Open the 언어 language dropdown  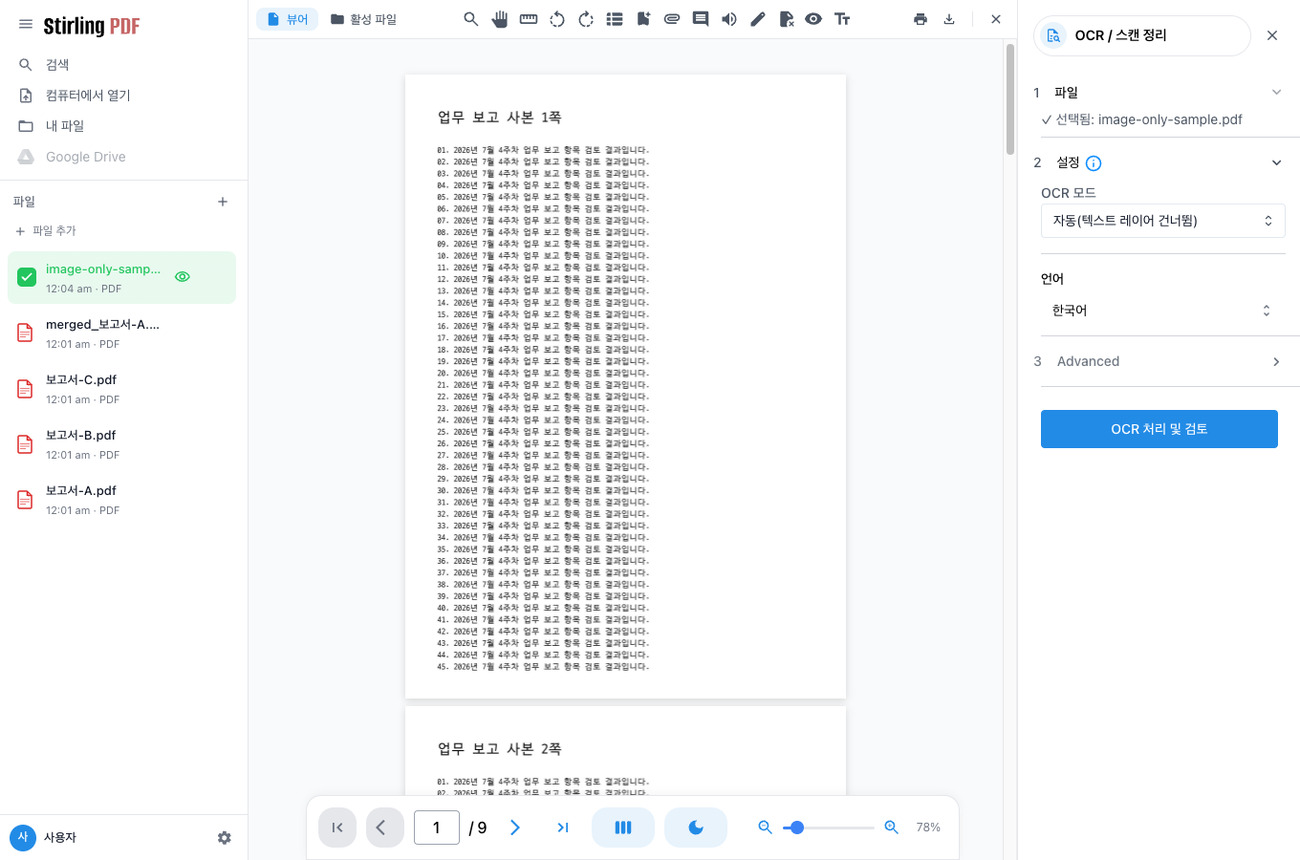pos(1163,311)
